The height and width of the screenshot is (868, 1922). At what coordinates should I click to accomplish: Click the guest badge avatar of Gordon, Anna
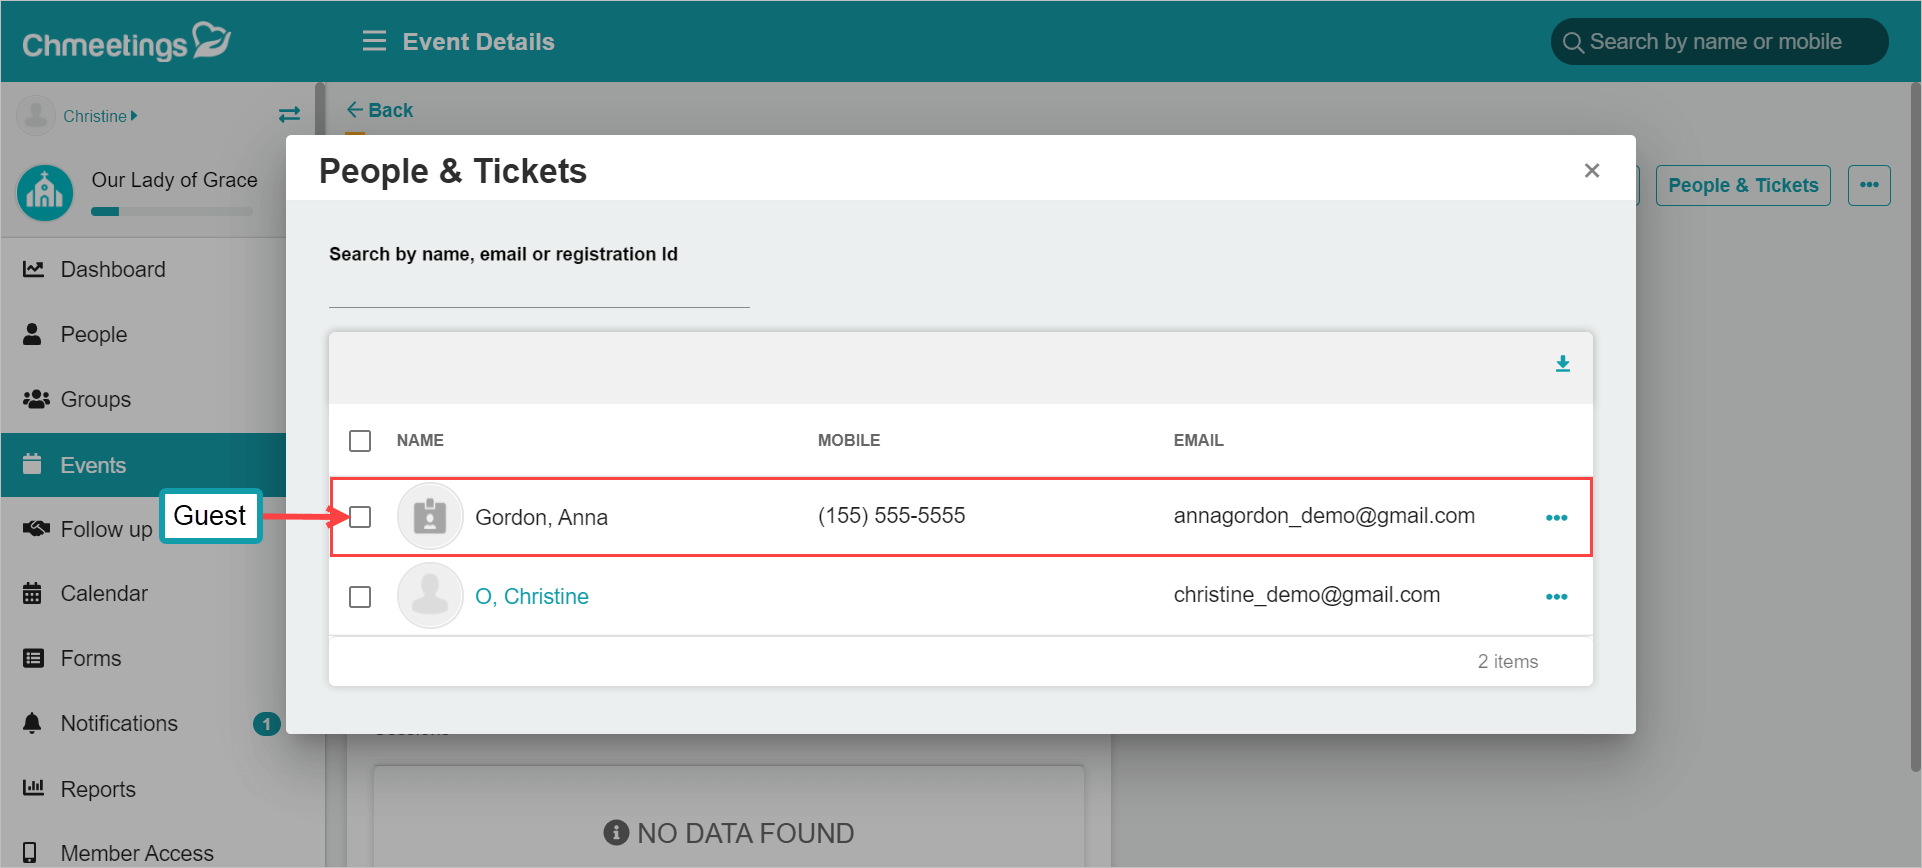[x=430, y=516]
